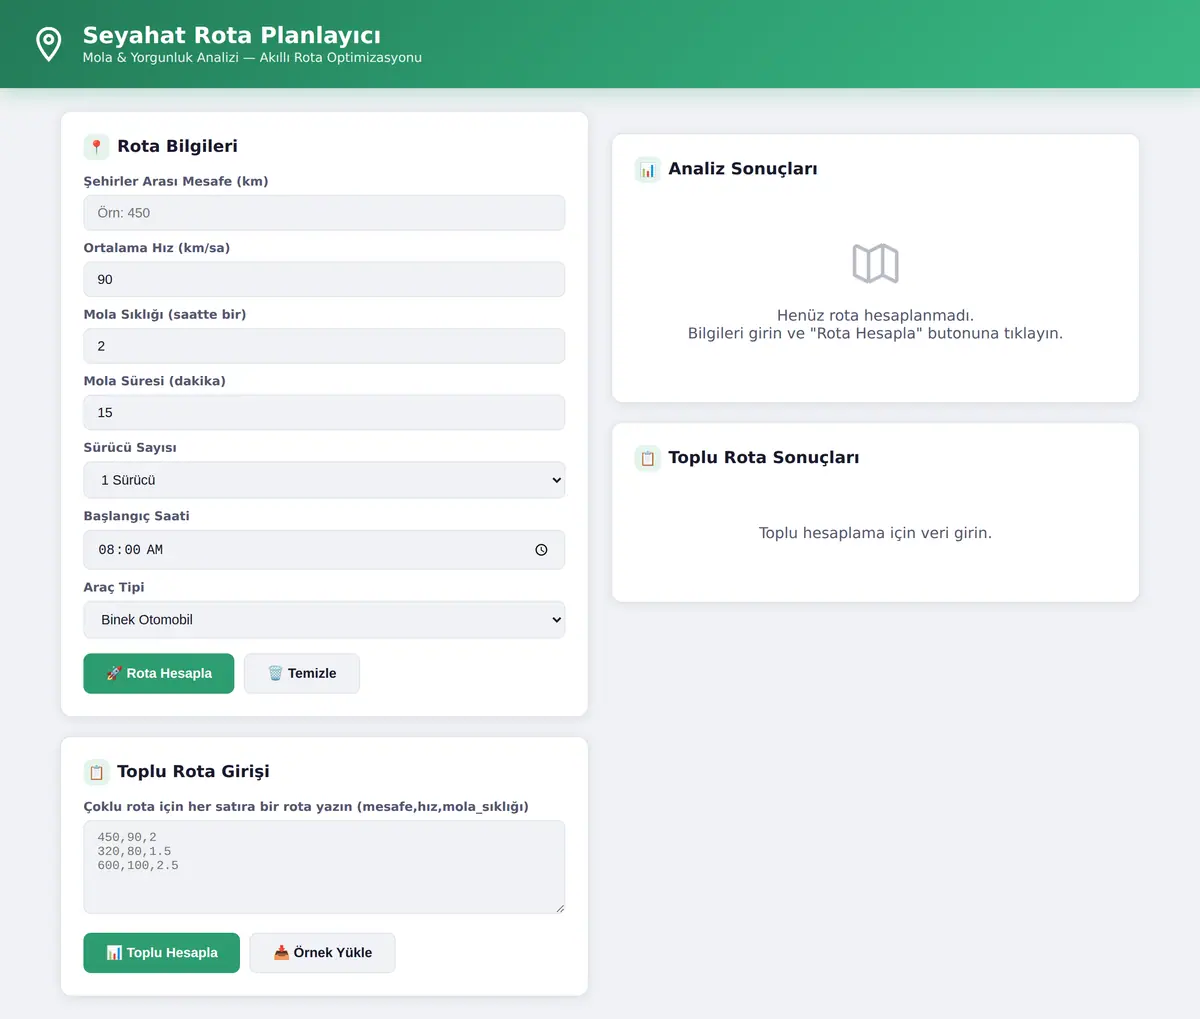The image size is (1200, 1019).
Task: Select the Mola Sıklığı input field
Action: tap(324, 346)
